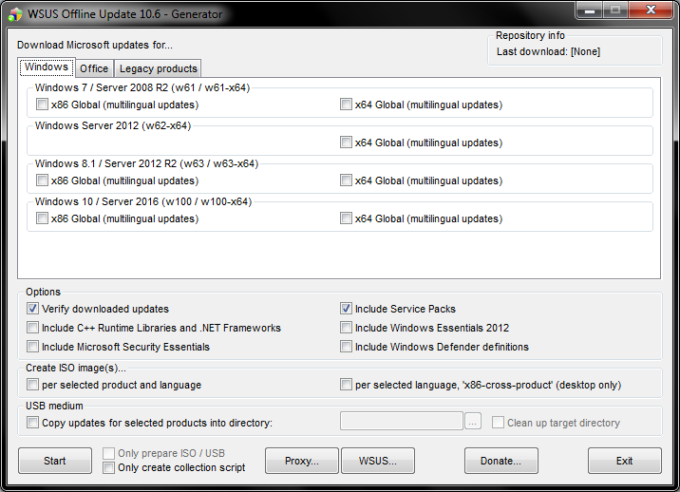The height and width of the screenshot is (492, 680).
Task: Select the Windows tab
Action: [46, 67]
